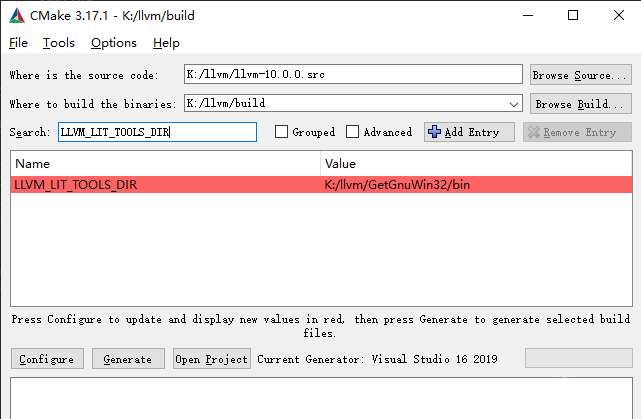
Task: Click the 'Current Generator: Visual Studio 16 2019' text
Action: [x=377, y=359]
